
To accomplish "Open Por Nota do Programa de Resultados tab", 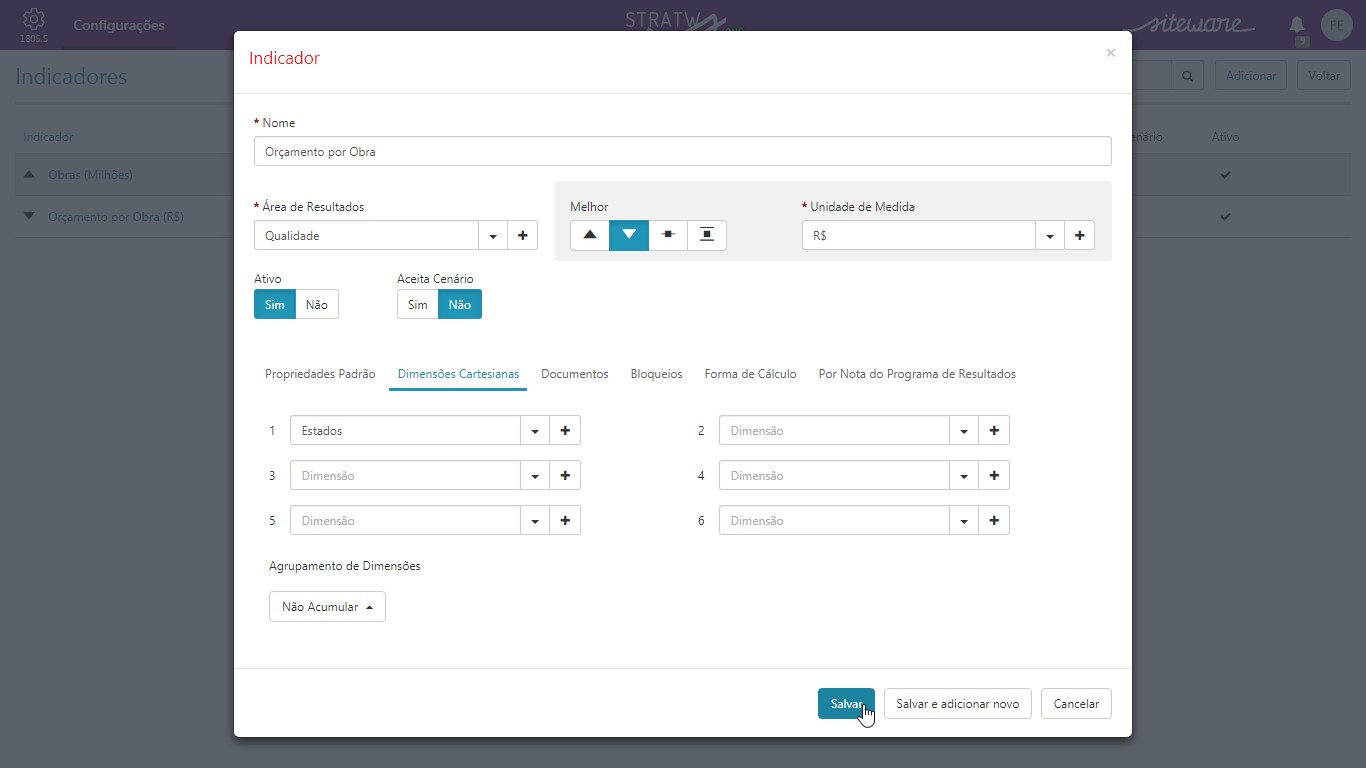I will [917, 374].
